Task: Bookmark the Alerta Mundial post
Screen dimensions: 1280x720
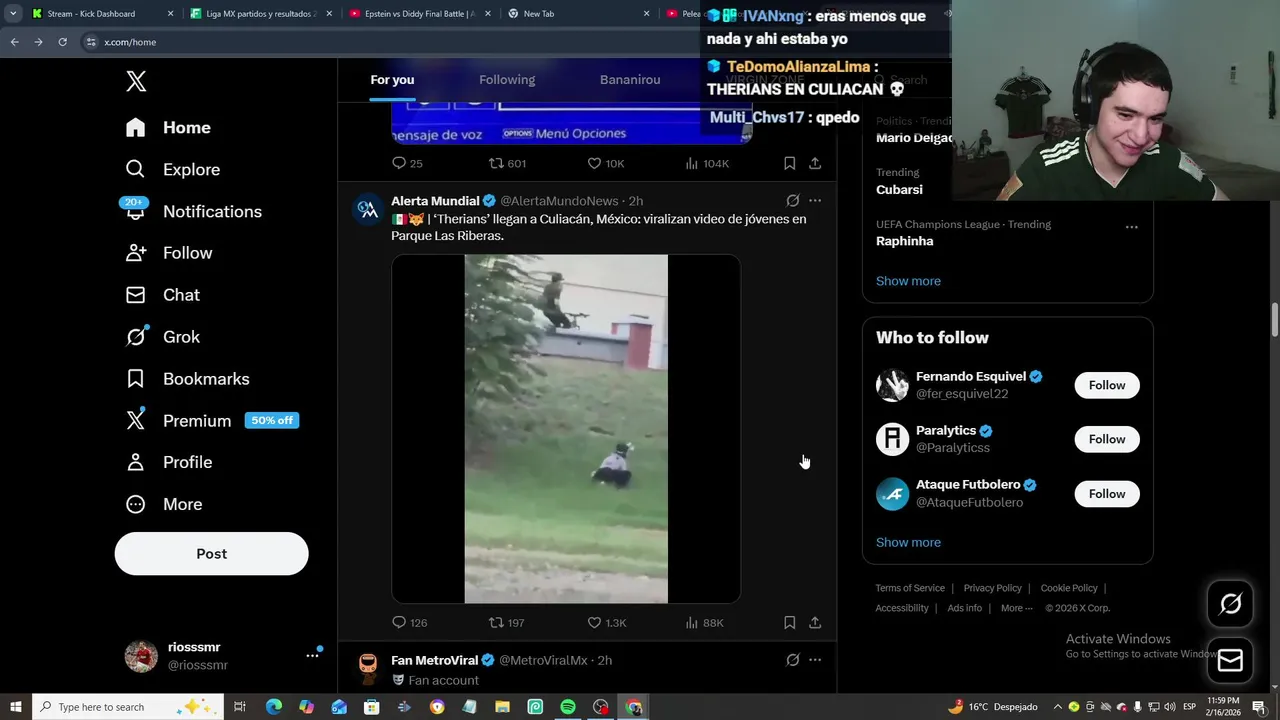Action: (x=789, y=622)
